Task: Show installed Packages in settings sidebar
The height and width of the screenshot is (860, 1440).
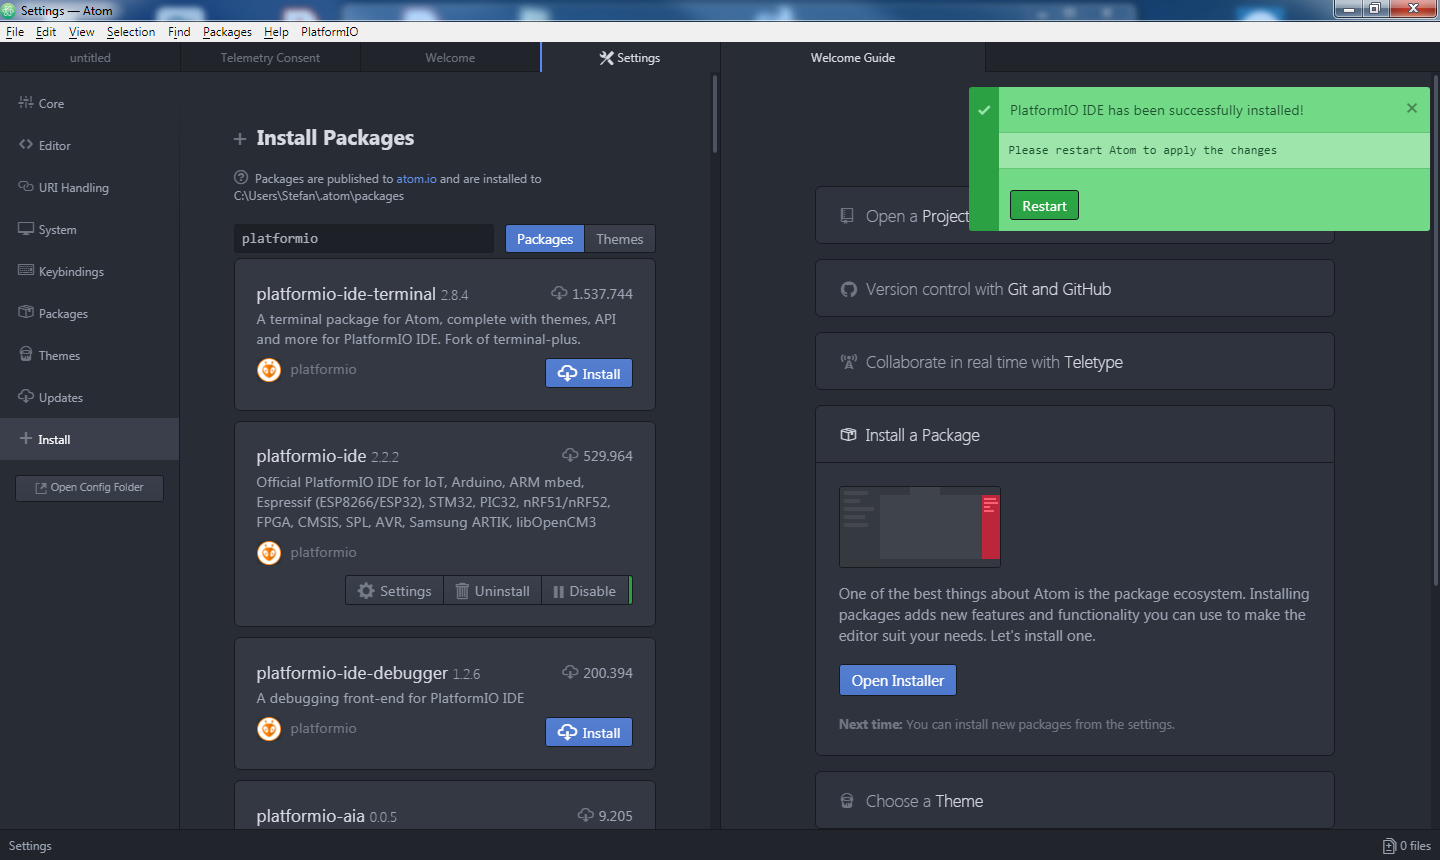Action: pos(89,314)
